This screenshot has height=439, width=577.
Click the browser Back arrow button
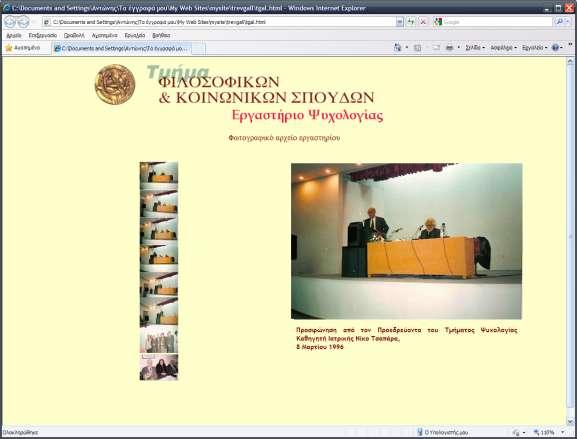(10, 22)
